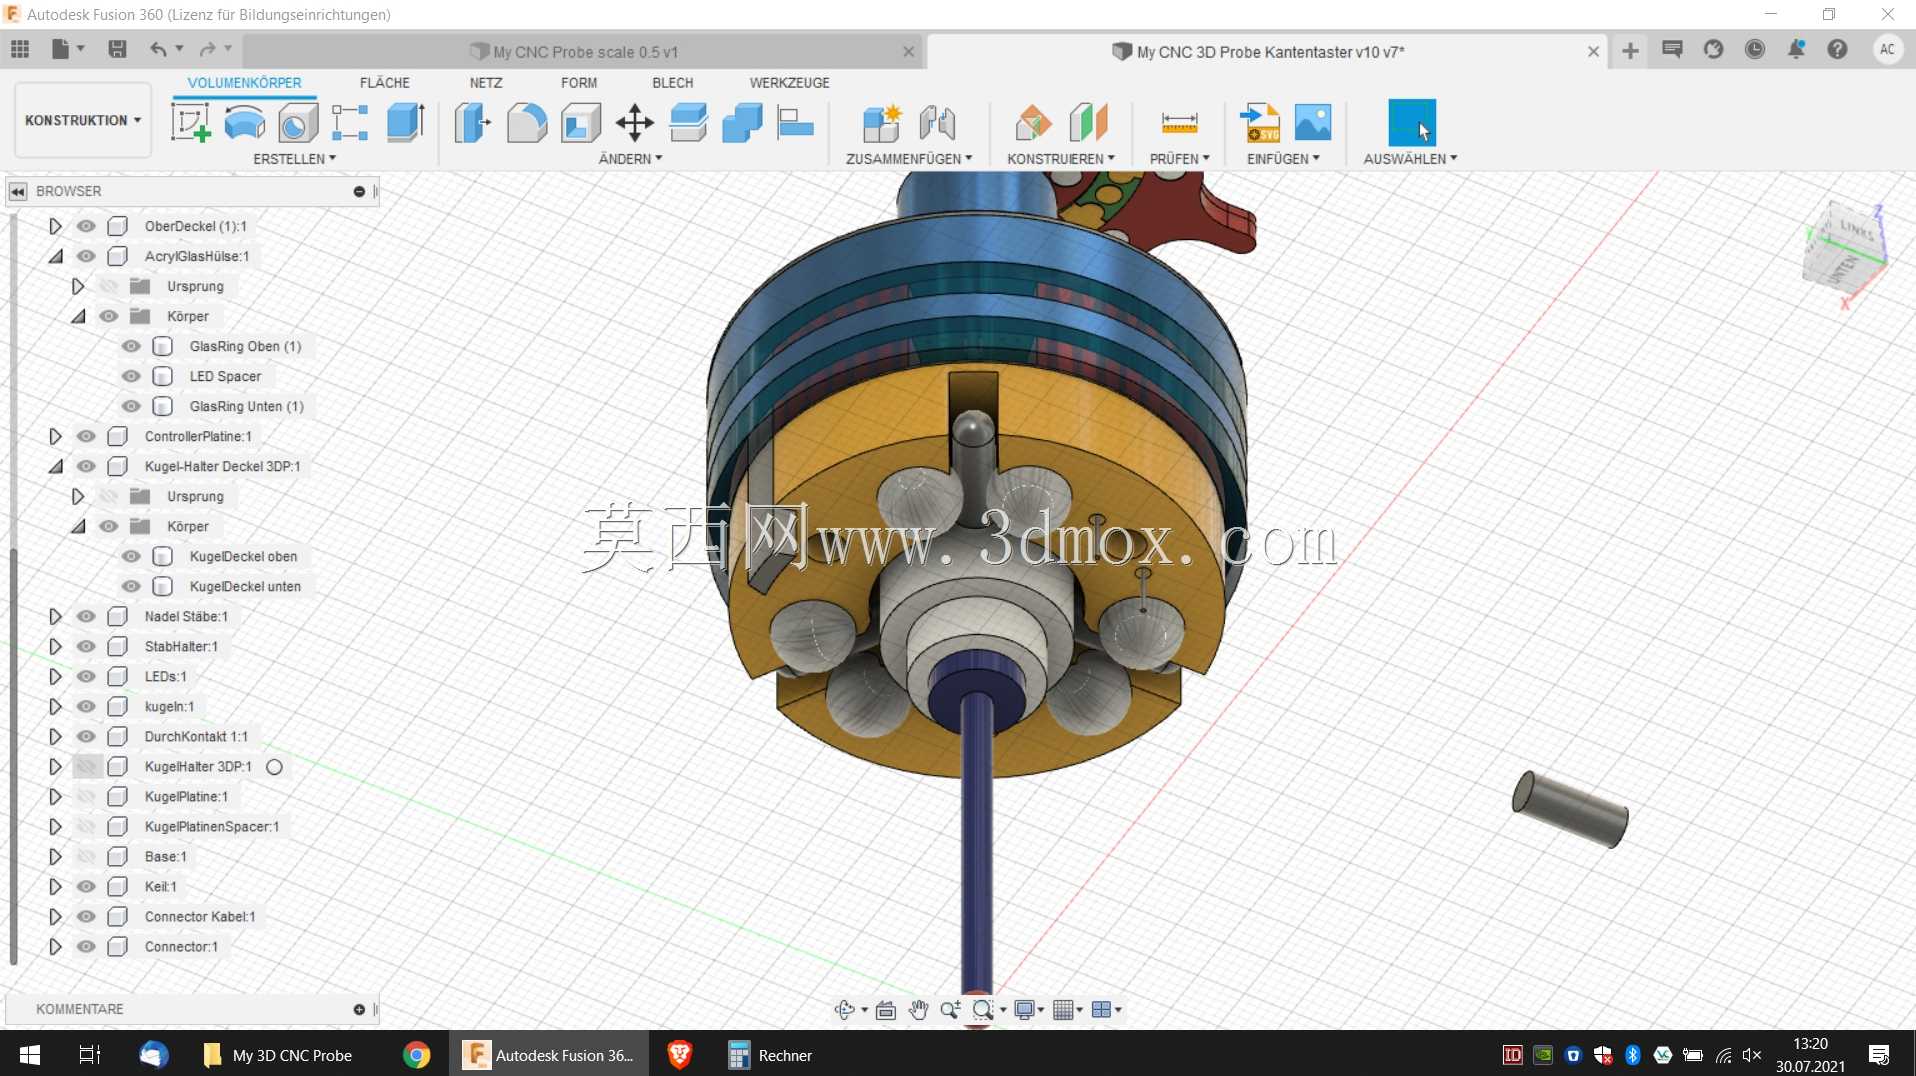
Task: Select the Shell tool icon
Action: 581,123
